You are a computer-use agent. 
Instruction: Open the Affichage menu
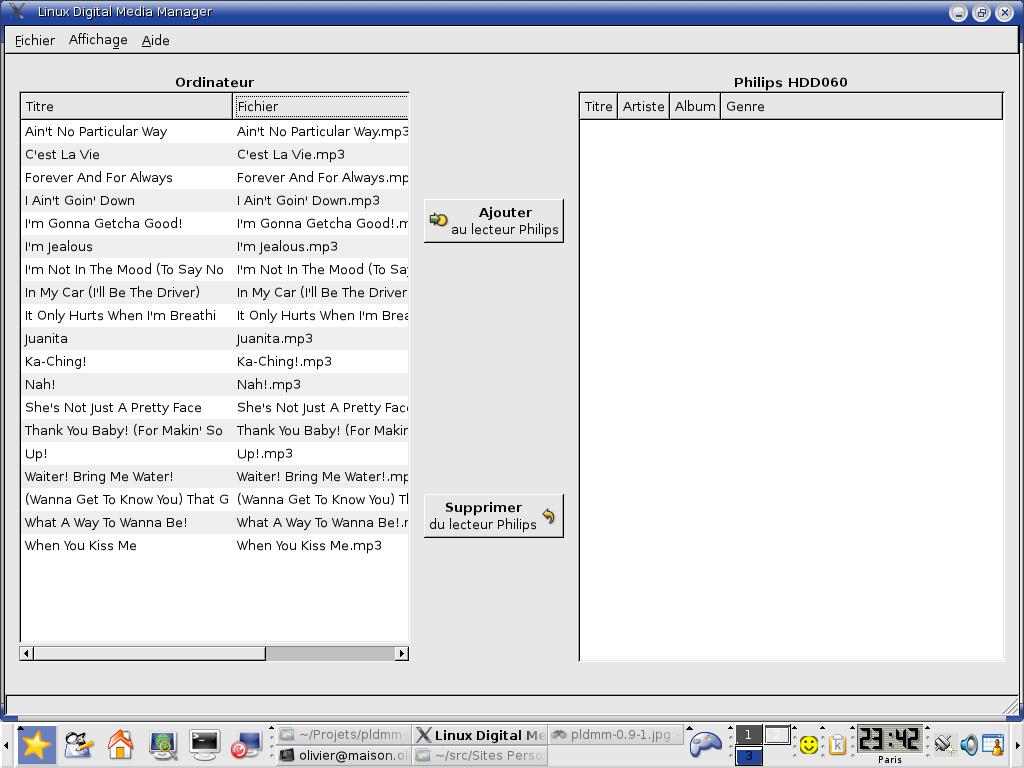coord(98,40)
